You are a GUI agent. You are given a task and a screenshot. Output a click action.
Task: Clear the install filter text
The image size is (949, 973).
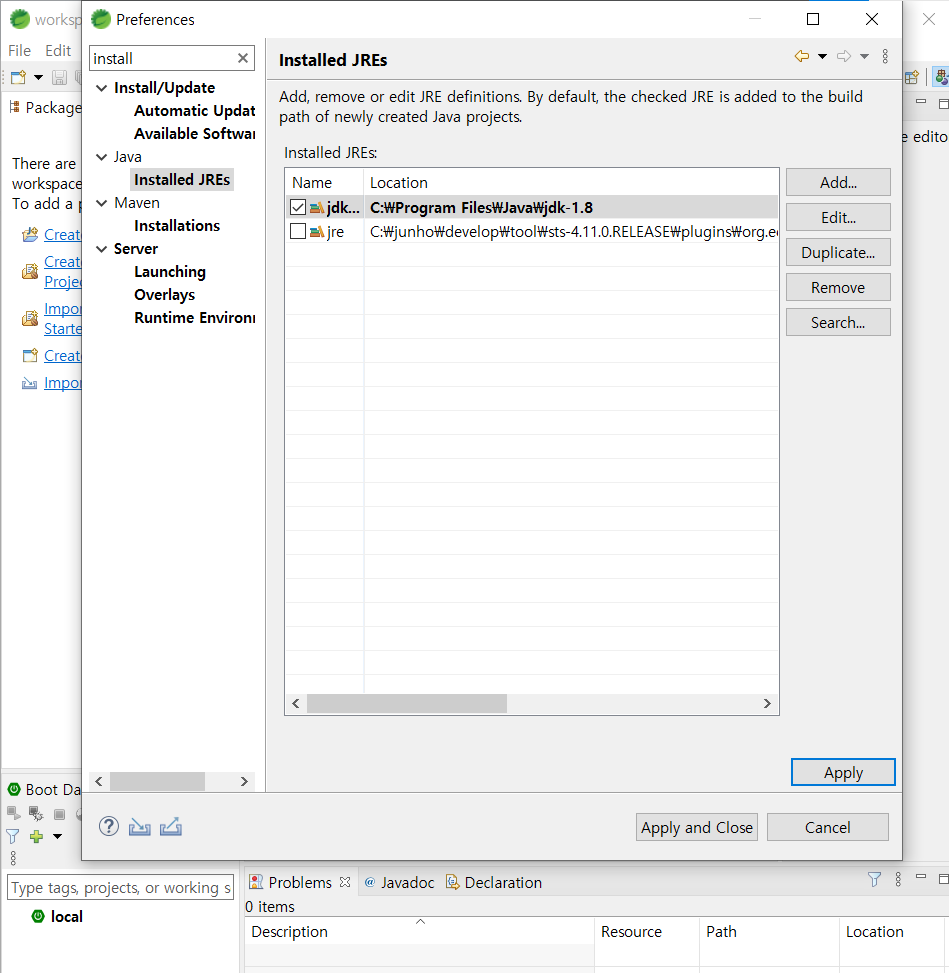[243, 58]
